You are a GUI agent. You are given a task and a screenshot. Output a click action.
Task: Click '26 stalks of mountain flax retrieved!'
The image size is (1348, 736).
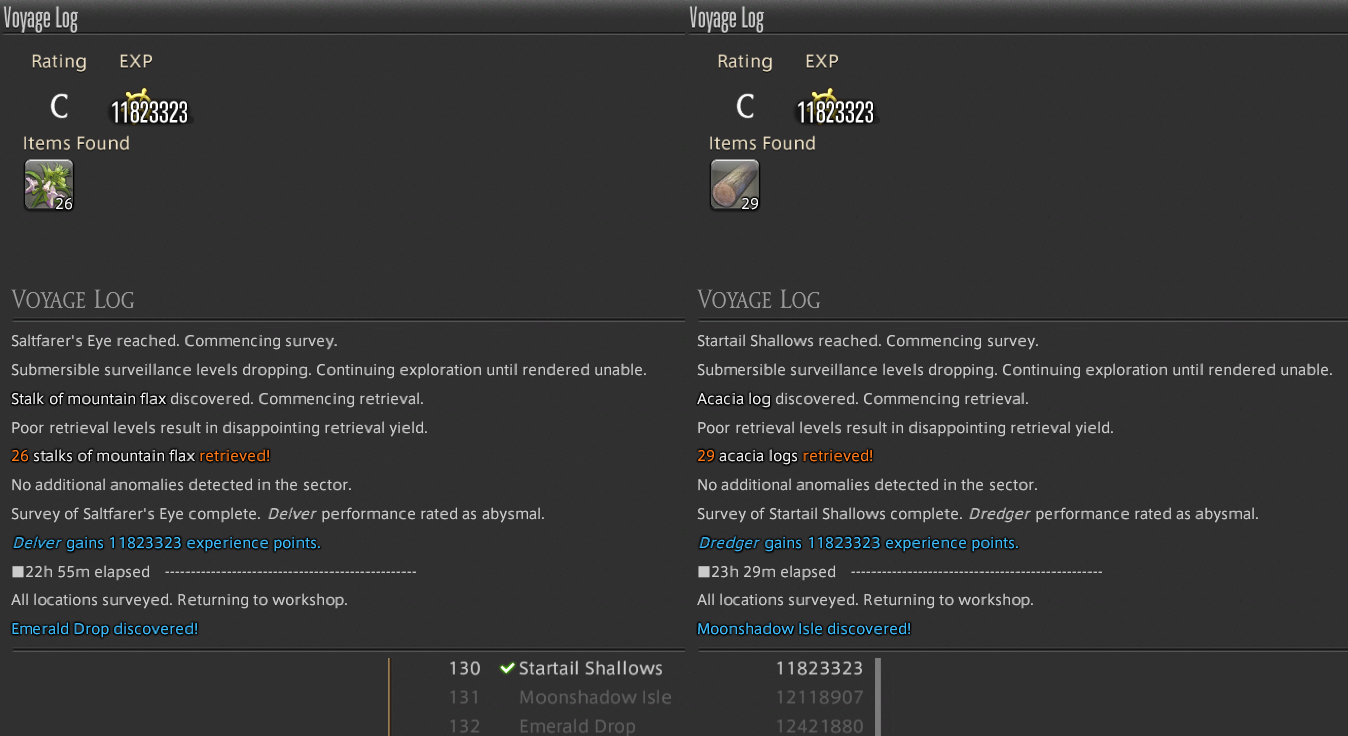[141, 456]
